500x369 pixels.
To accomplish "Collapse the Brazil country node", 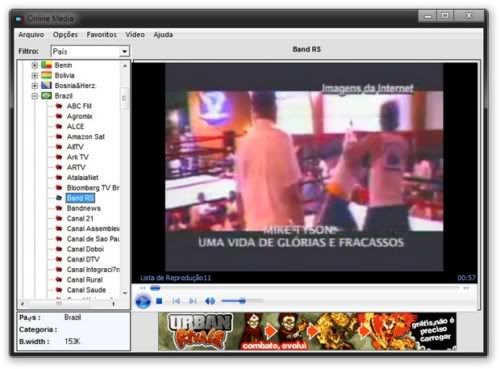I will coord(34,96).
